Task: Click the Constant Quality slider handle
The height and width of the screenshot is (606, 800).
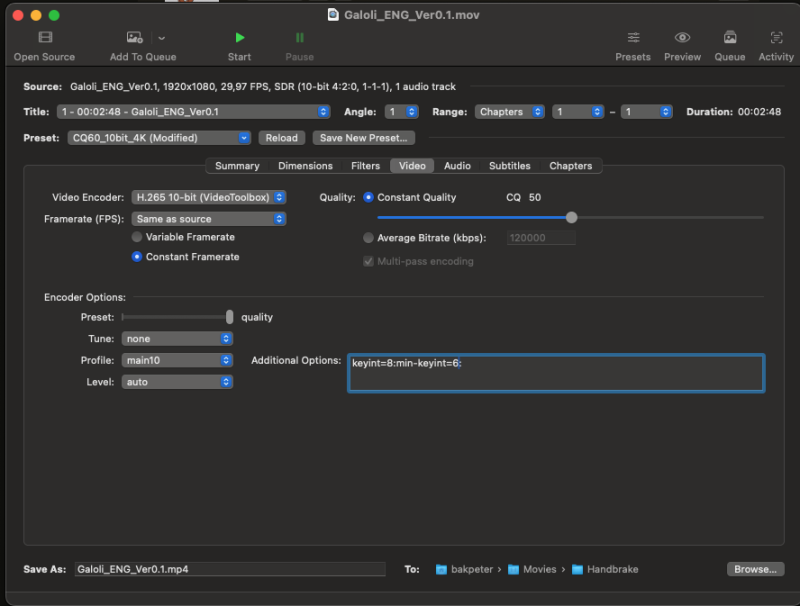Action: point(571,217)
